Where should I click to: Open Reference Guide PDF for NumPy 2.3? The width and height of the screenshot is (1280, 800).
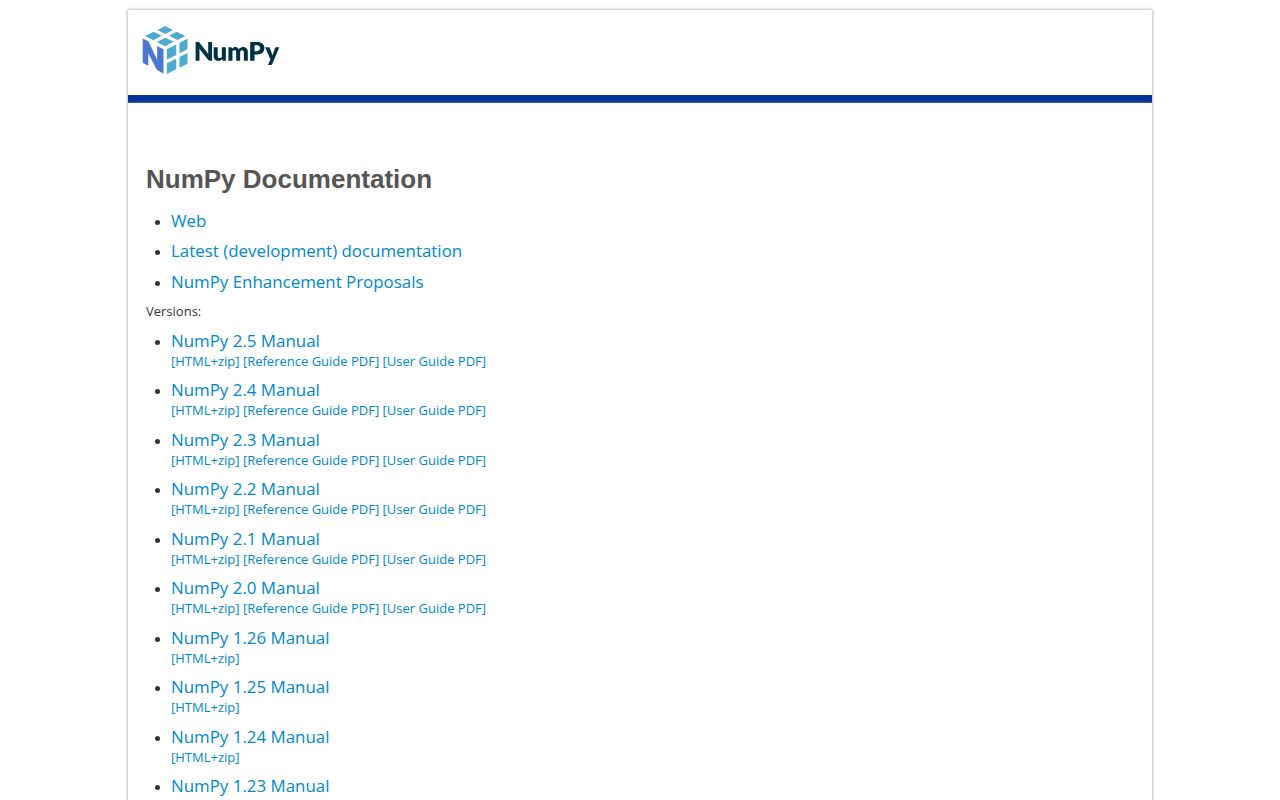311,460
